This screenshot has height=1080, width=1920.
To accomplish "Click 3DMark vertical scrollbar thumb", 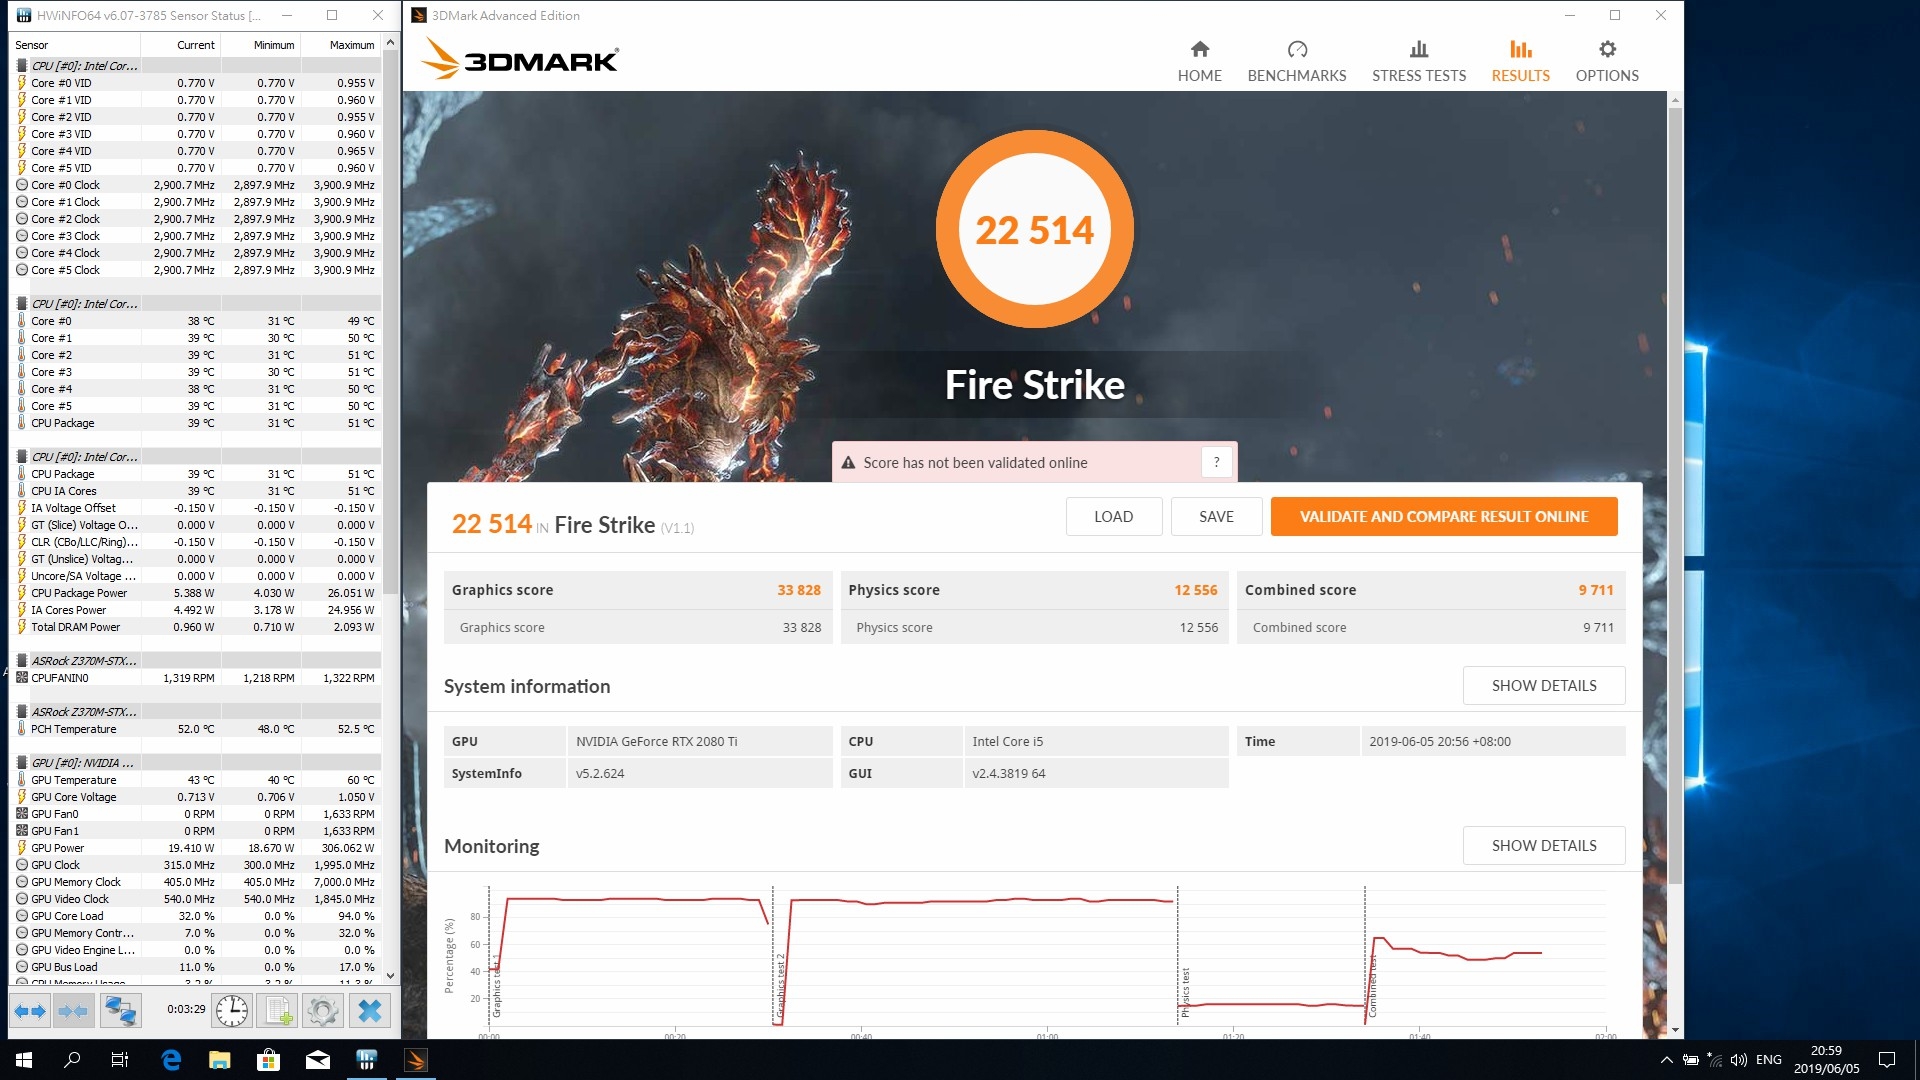I will pyautogui.click(x=1675, y=495).
